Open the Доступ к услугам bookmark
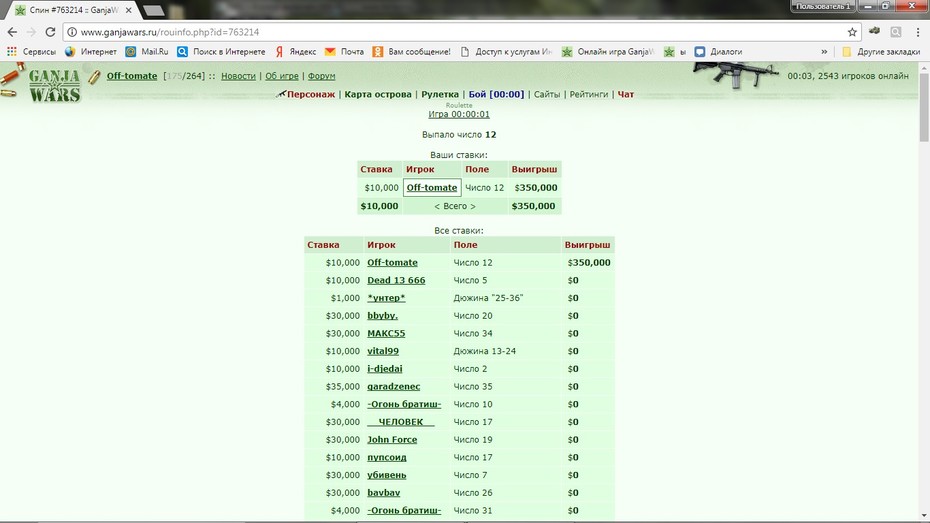This screenshot has height=523, width=930. pyautogui.click(x=507, y=52)
